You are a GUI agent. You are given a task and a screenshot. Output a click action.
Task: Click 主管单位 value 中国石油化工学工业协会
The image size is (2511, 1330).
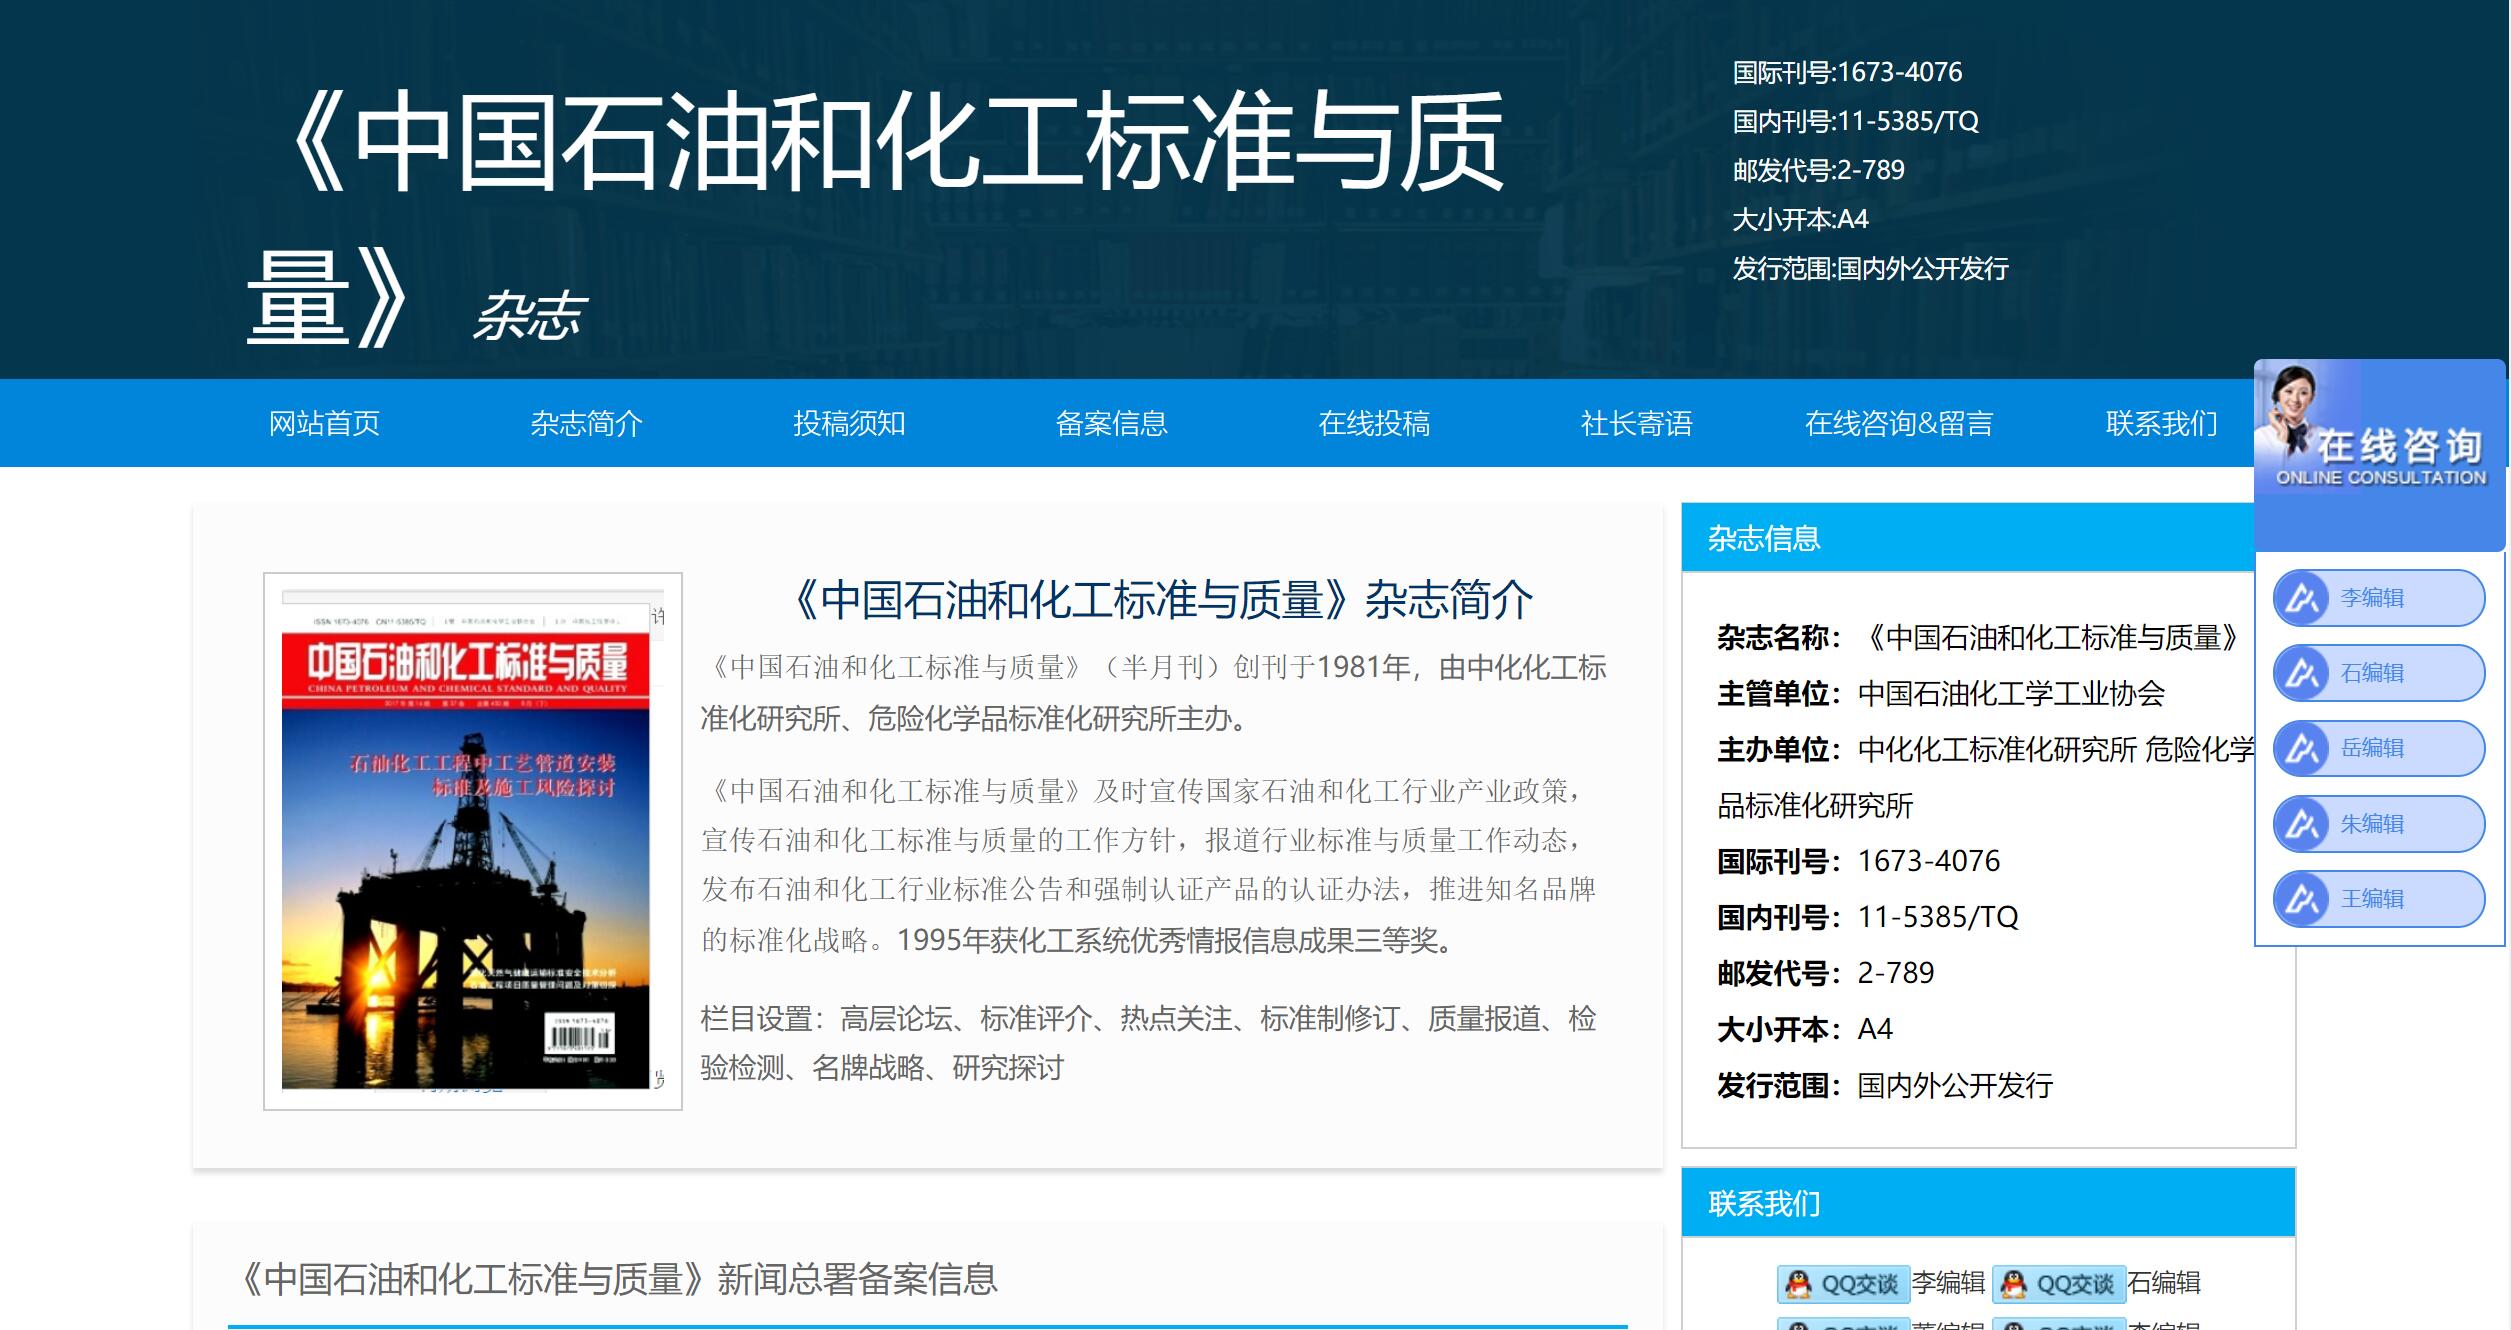click(2011, 693)
